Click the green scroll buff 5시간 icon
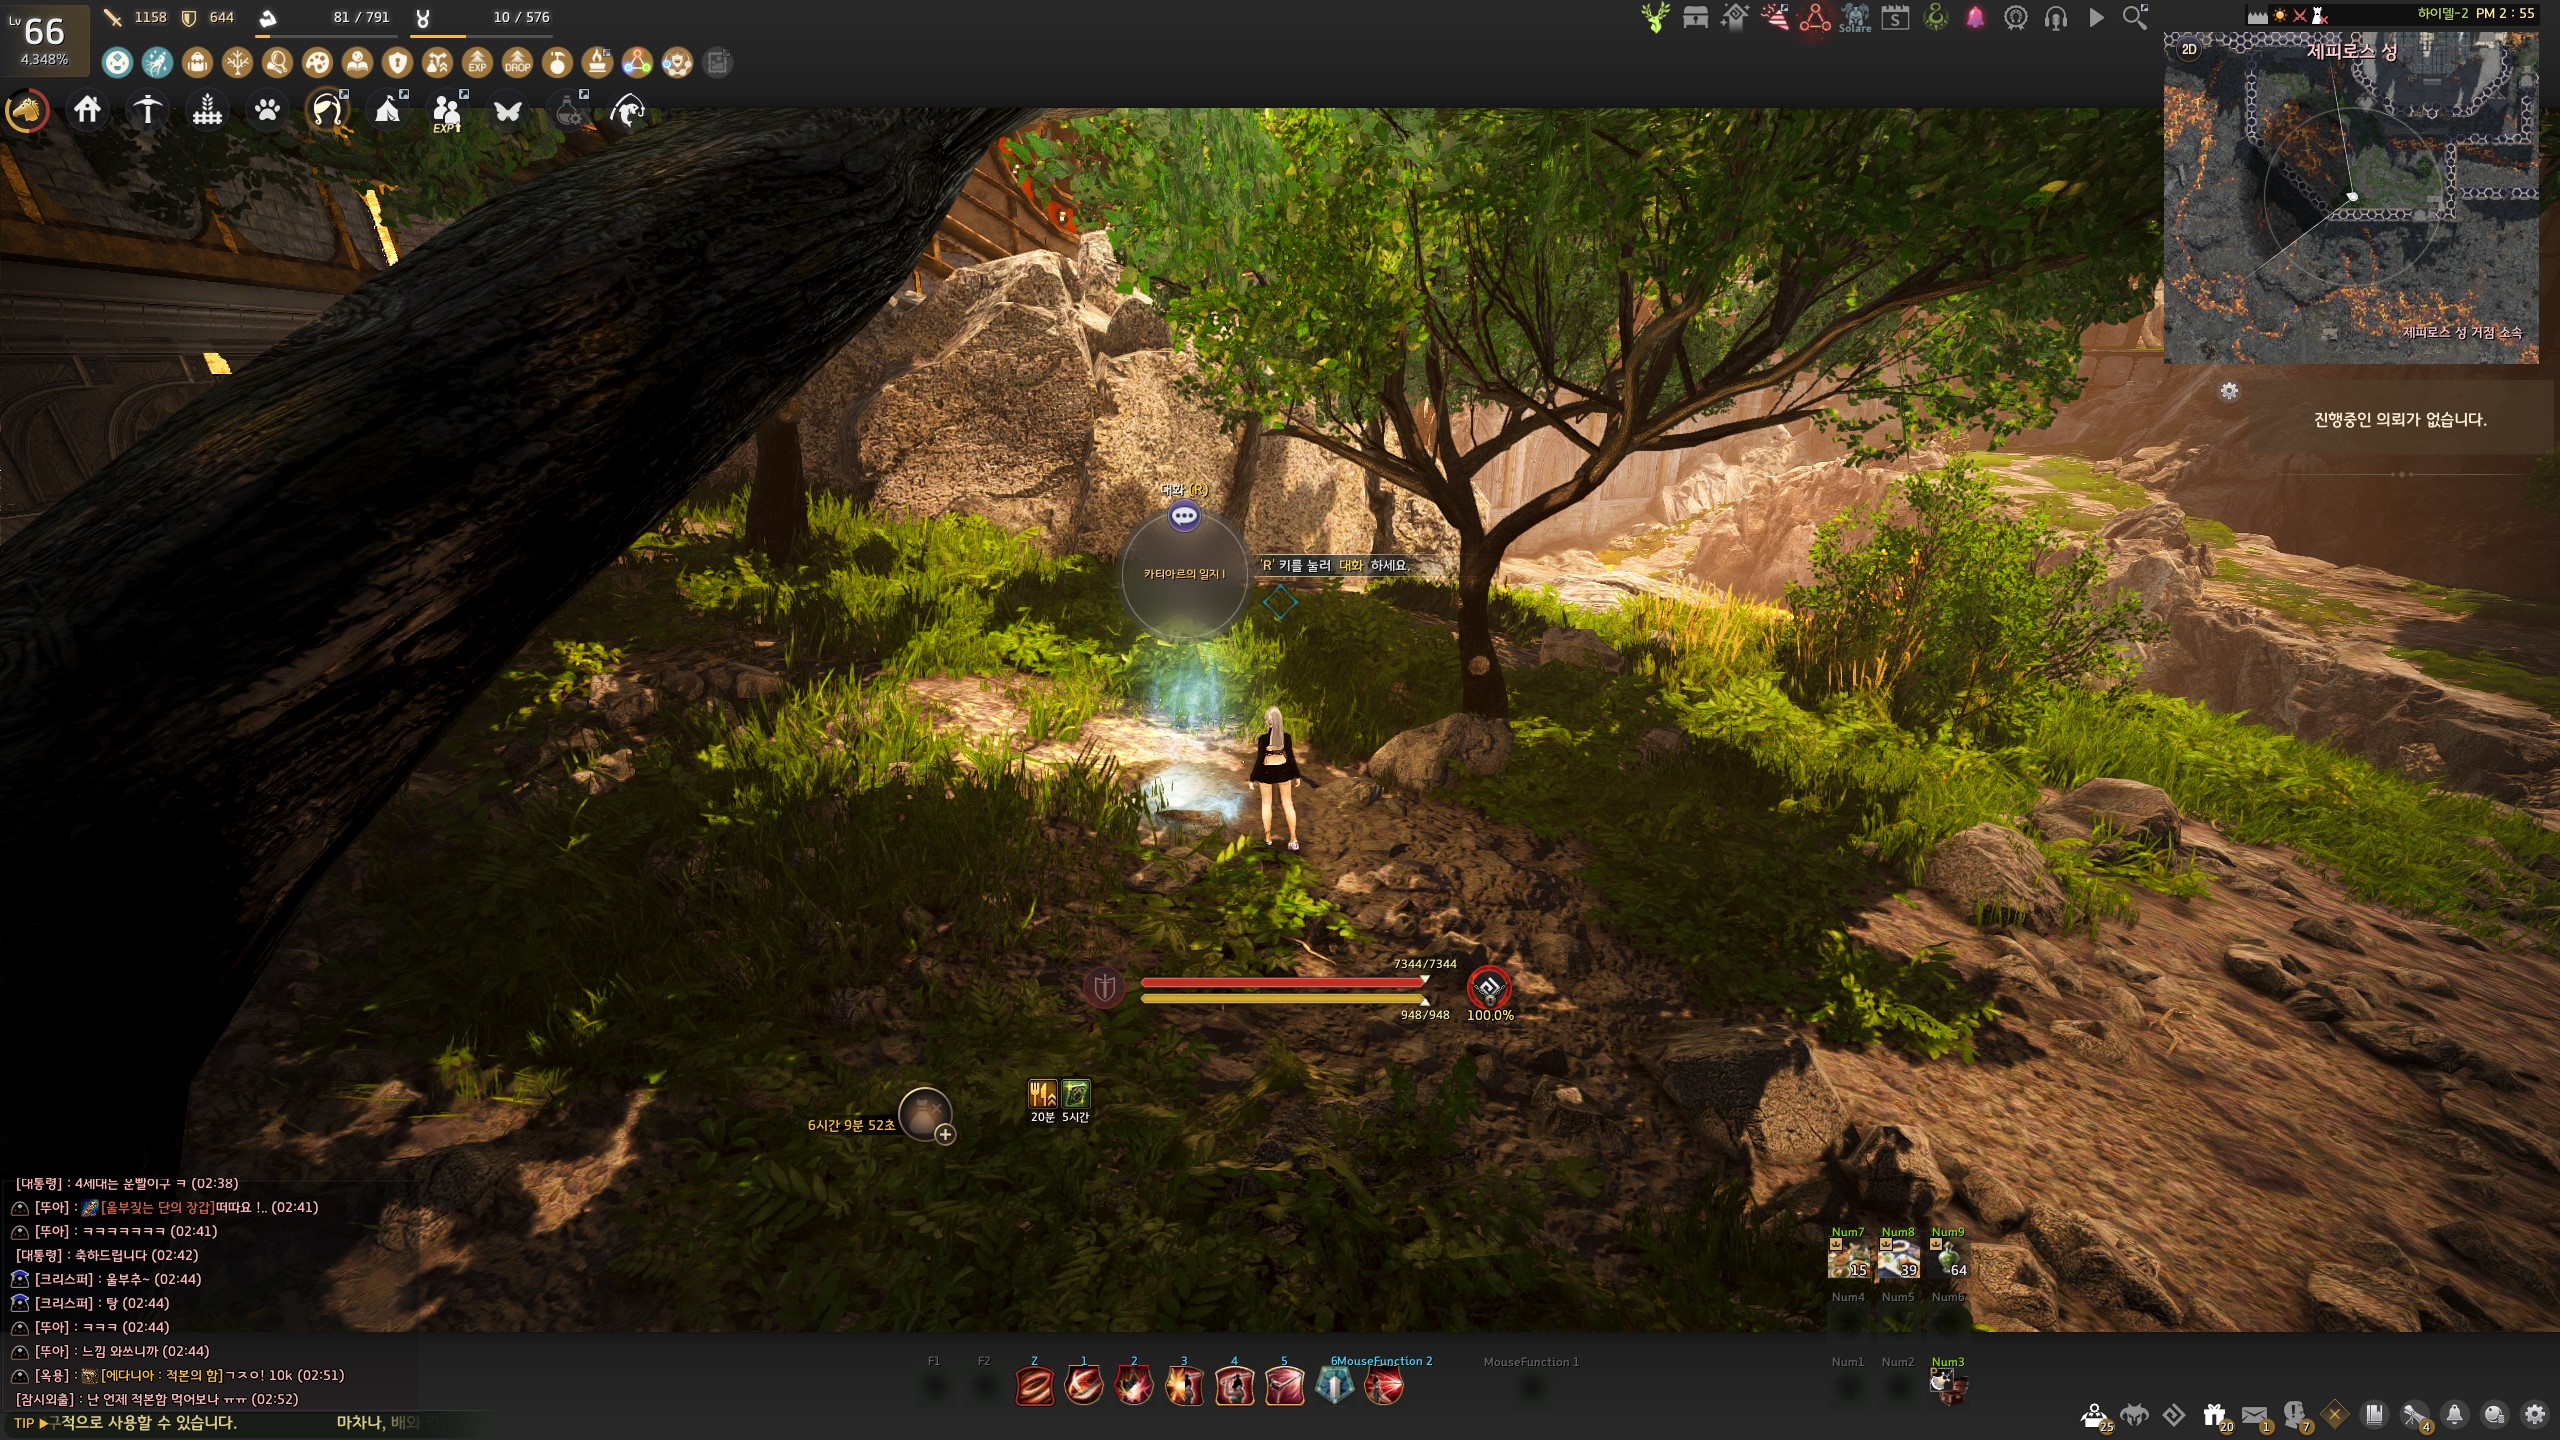The height and width of the screenshot is (1440, 2560). click(1076, 1093)
